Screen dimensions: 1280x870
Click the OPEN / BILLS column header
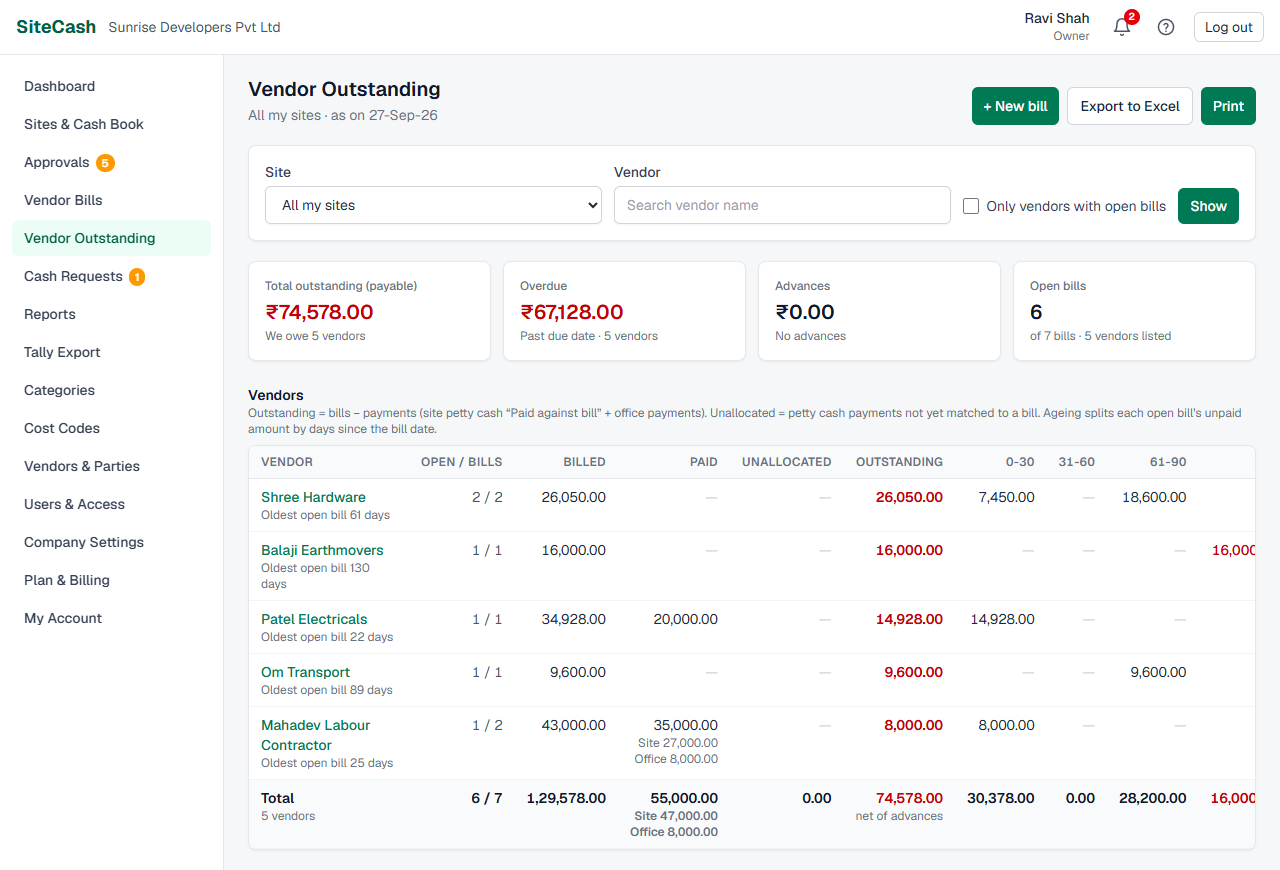(461, 462)
